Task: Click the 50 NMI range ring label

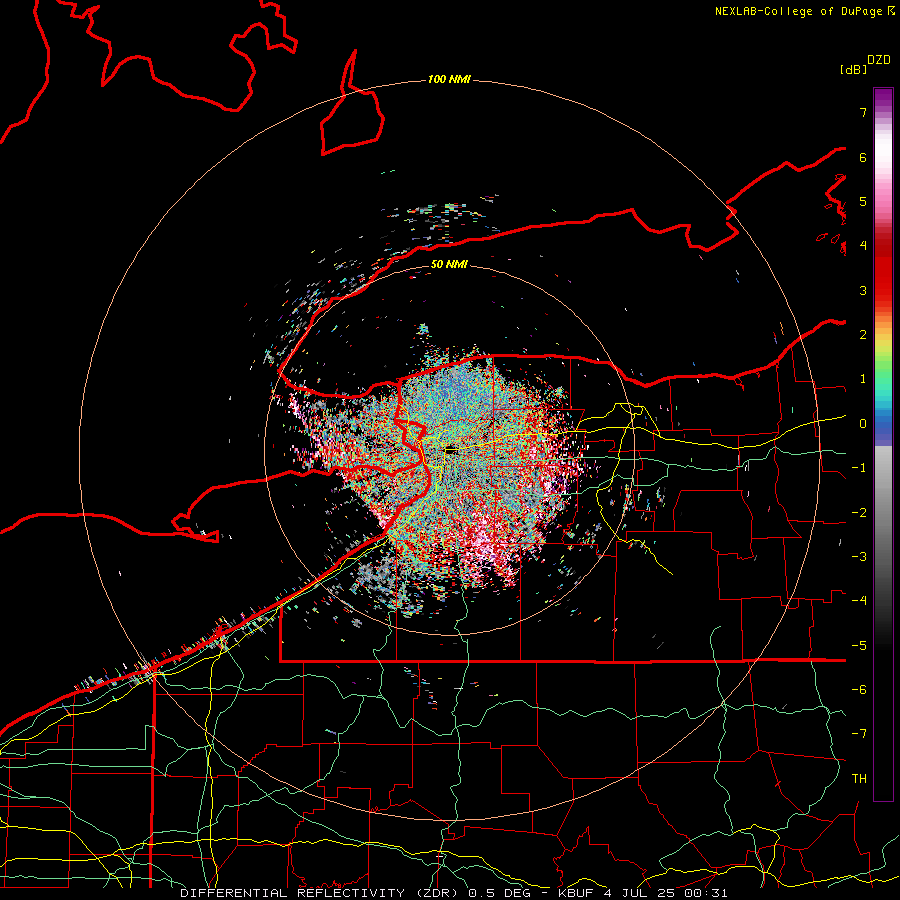Action: coord(449,264)
